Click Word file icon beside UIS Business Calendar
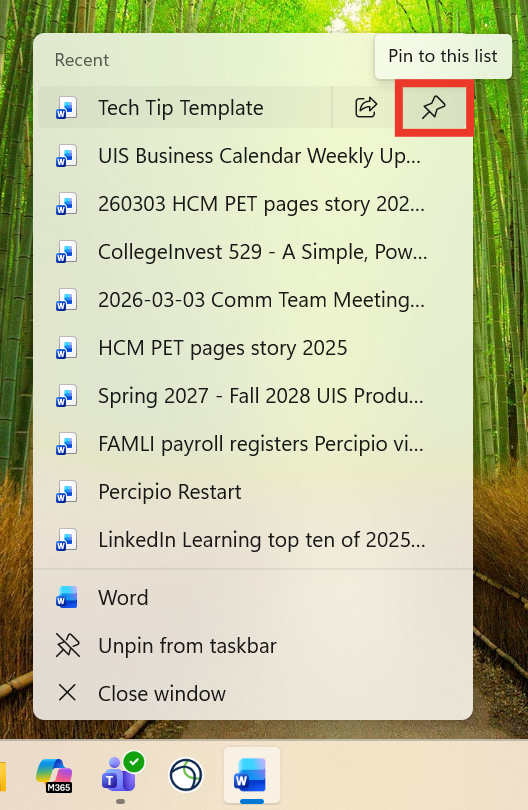Image resolution: width=528 pixels, height=810 pixels. click(67, 156)
